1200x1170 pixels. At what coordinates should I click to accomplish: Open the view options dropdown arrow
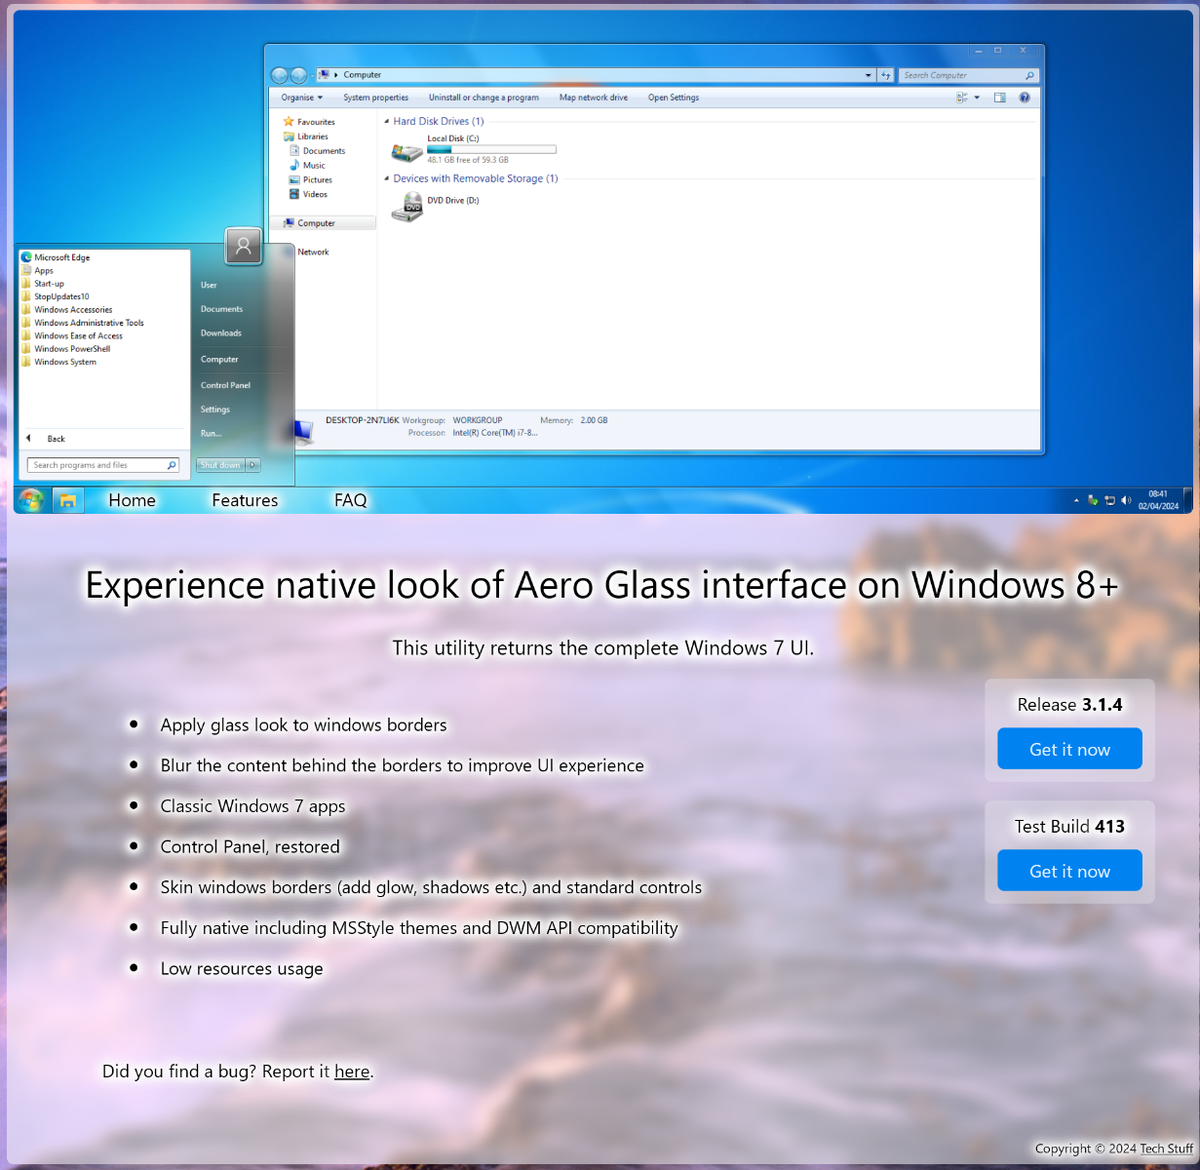click(977, 97)
